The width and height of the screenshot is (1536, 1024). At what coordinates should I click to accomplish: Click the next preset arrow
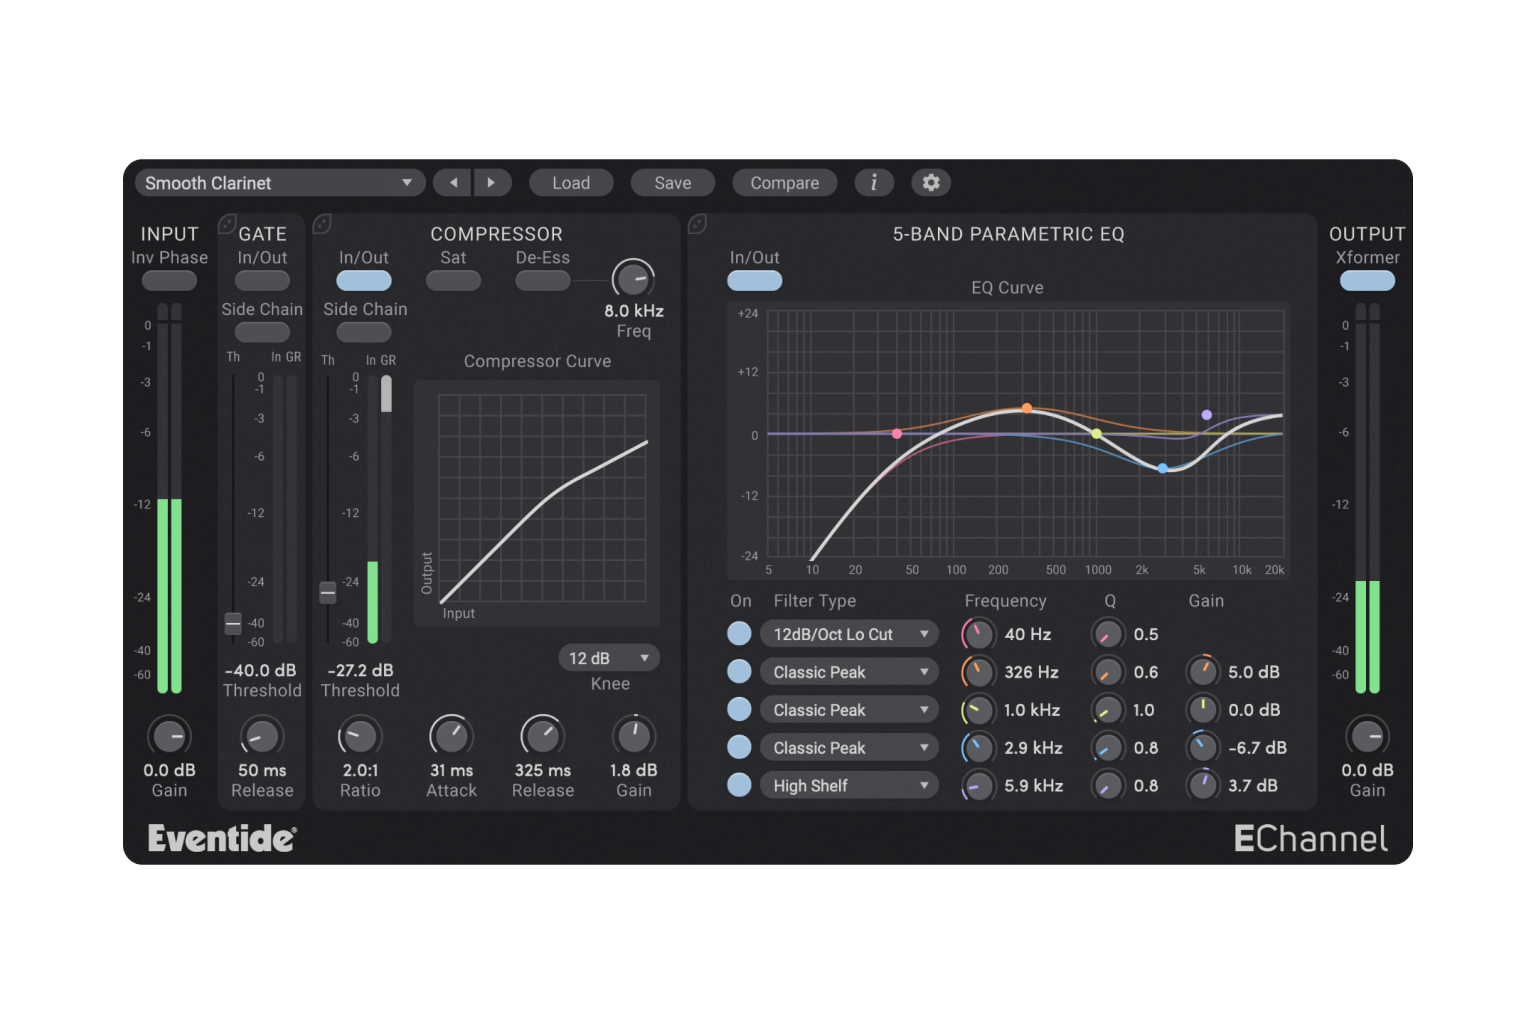(492, 182)
